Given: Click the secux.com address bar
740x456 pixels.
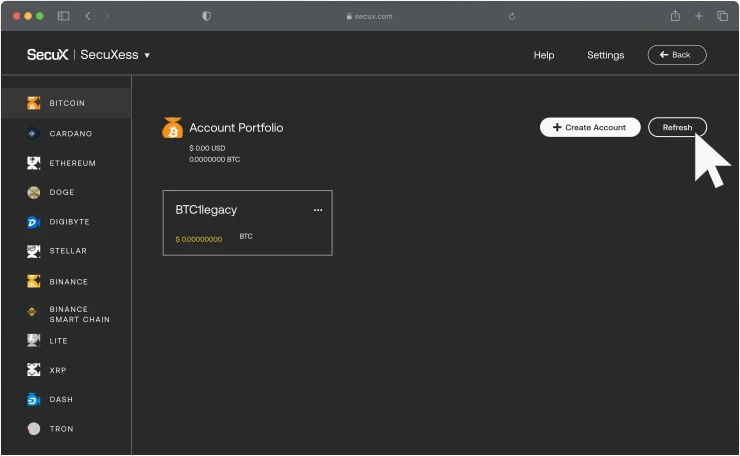Looking at the screenshot, I should (x=369, y=16).
